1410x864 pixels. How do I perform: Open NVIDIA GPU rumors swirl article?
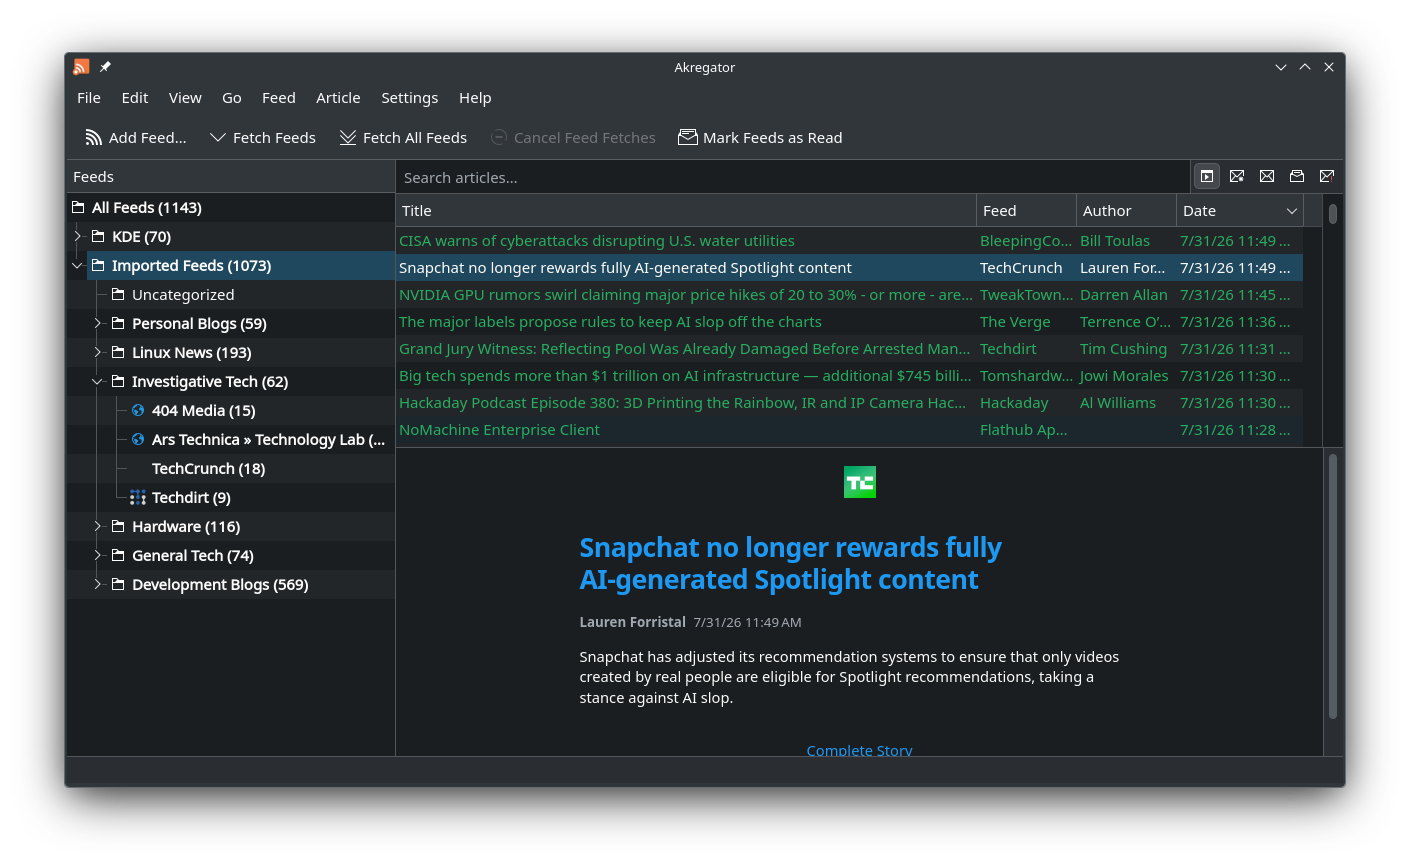pyautogui.click(x=850, y=295)
